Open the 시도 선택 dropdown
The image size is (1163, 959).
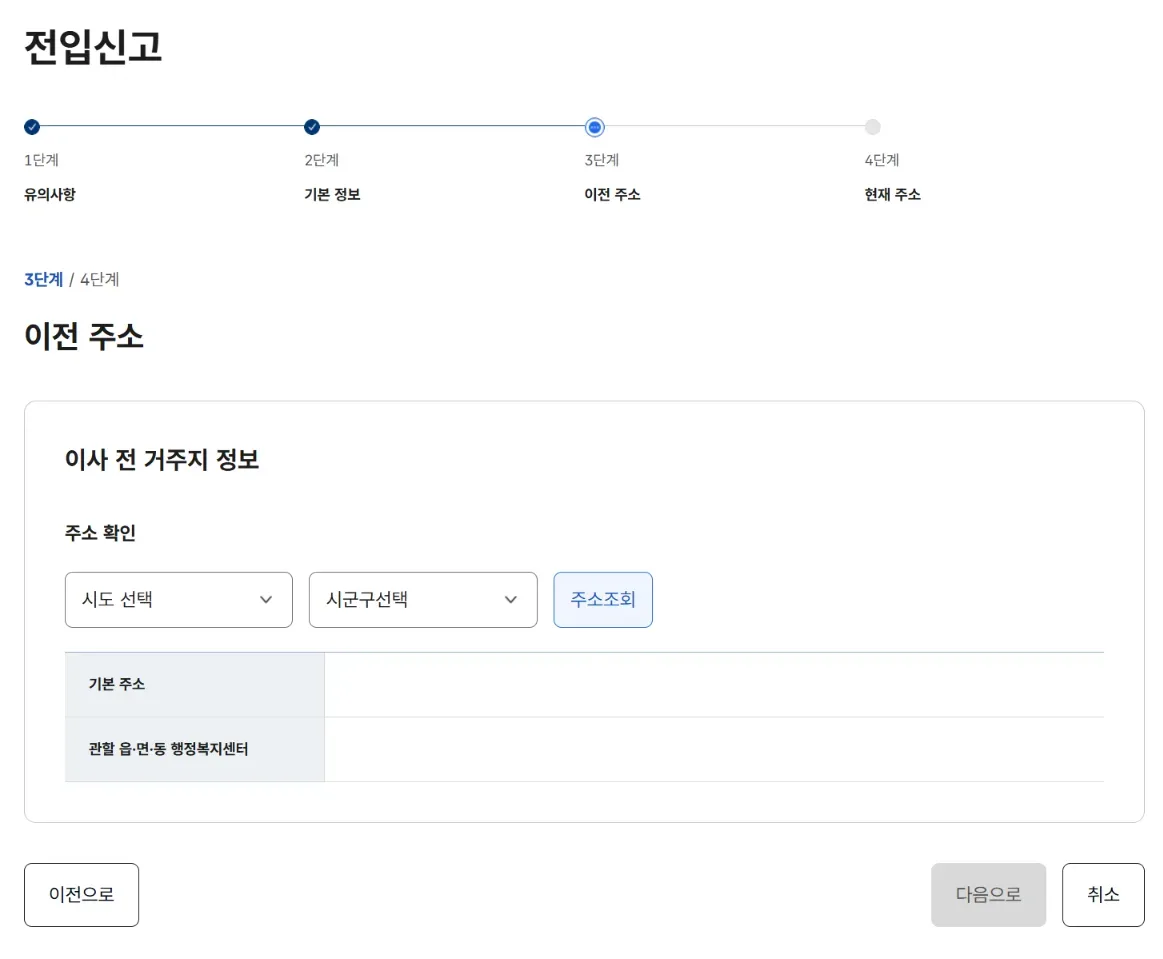(179, 599)
